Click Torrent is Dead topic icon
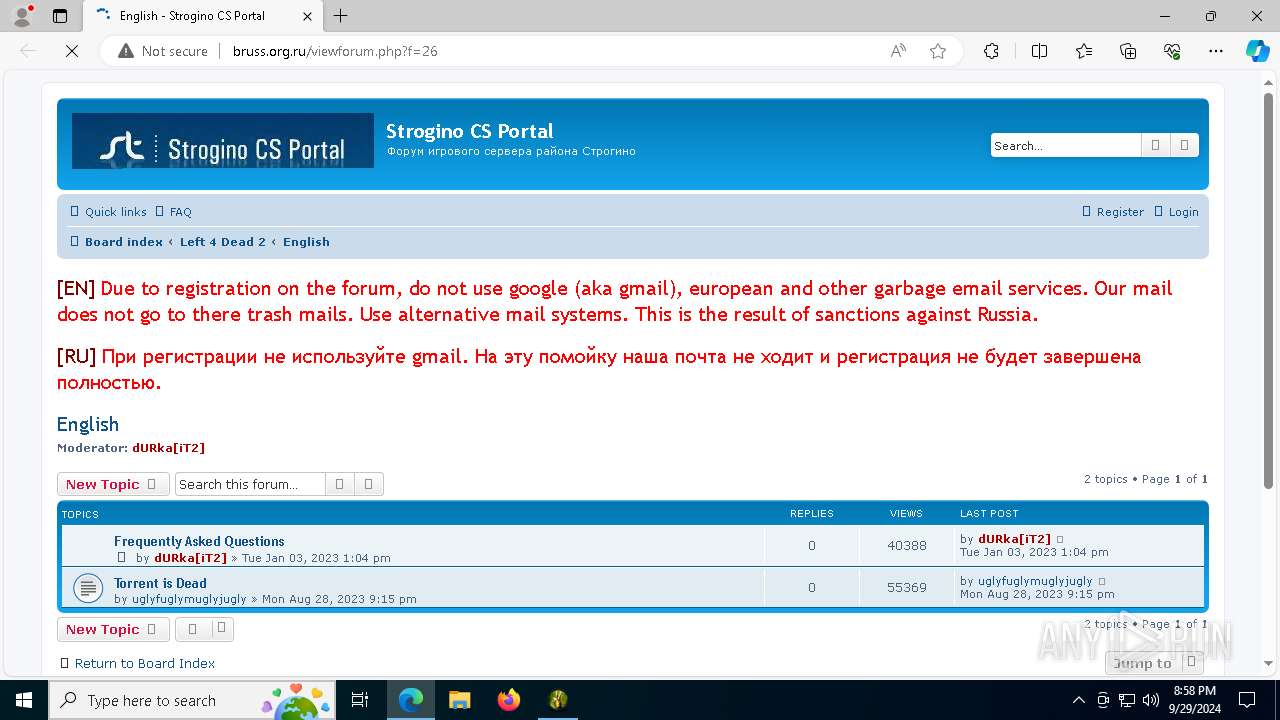 tap(87, 588)
